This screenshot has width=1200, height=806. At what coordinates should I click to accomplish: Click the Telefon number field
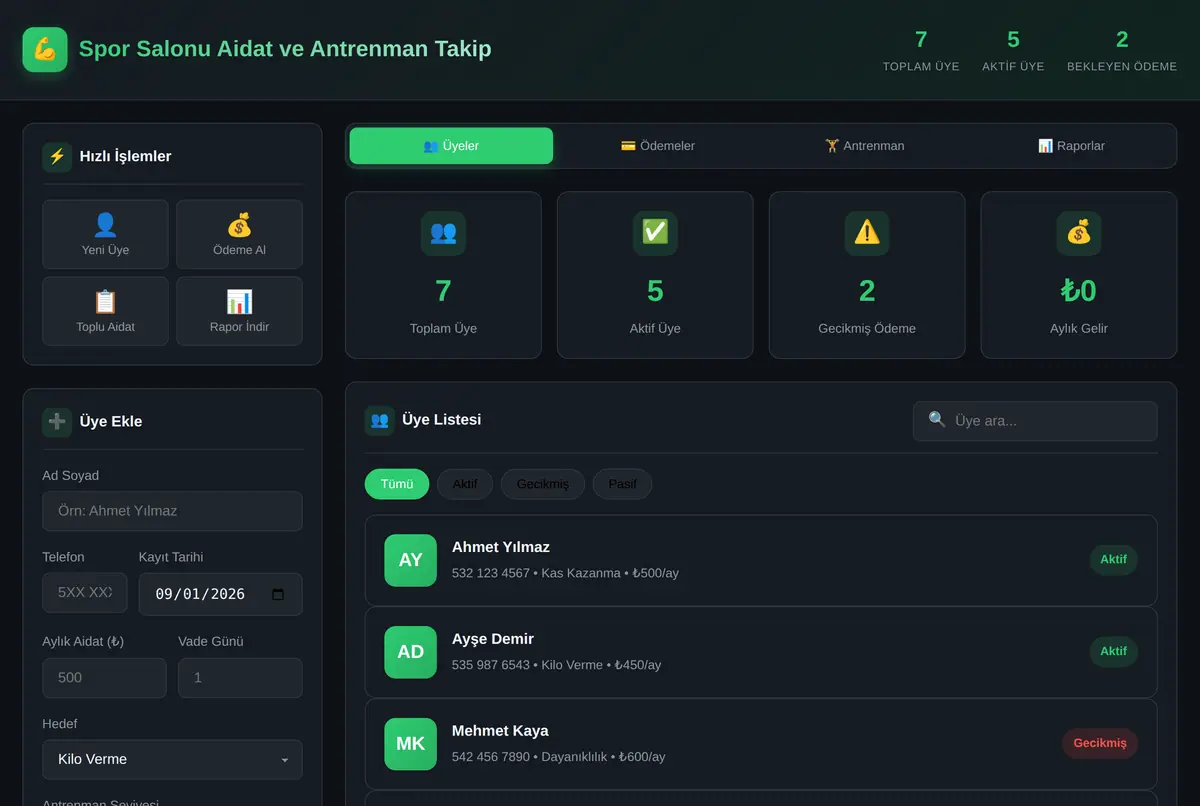[x=85, y=593]
